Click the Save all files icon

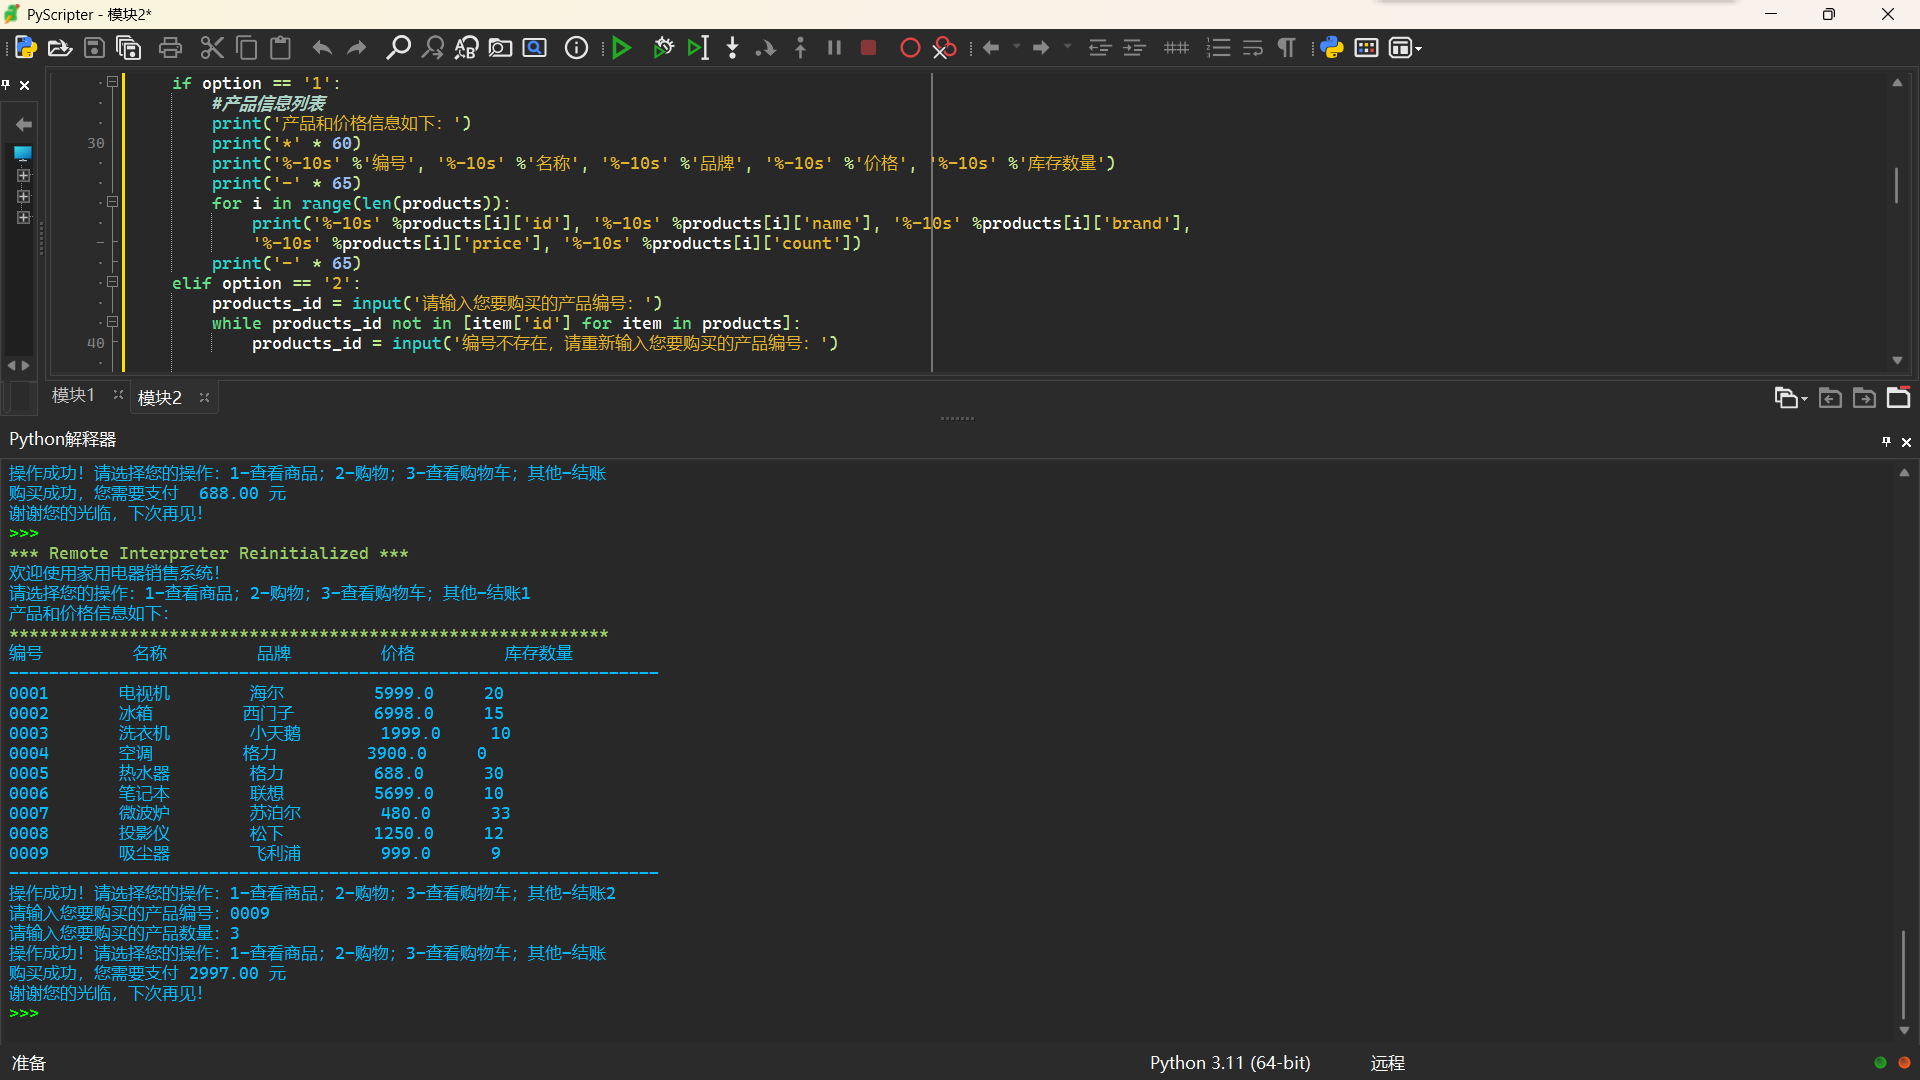pyautogui.click(x=129, y=48)
